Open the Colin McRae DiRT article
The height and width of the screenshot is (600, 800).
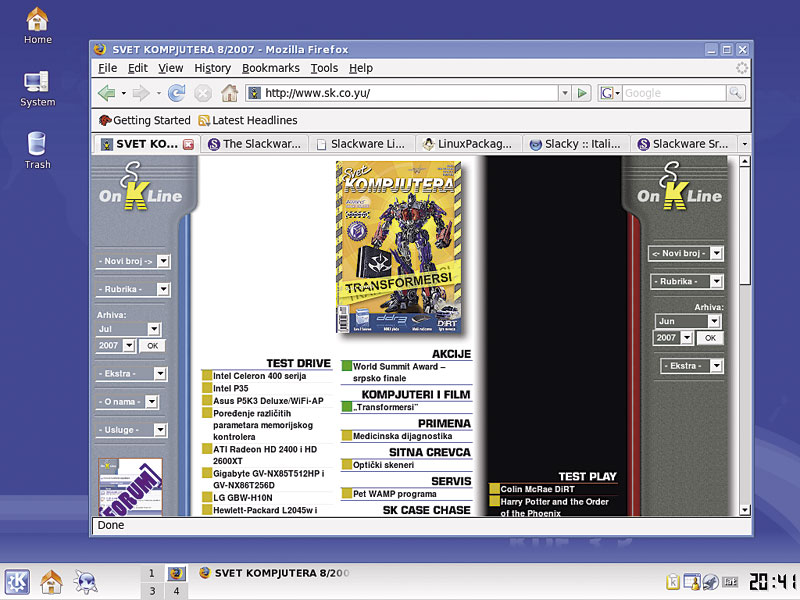537,489
